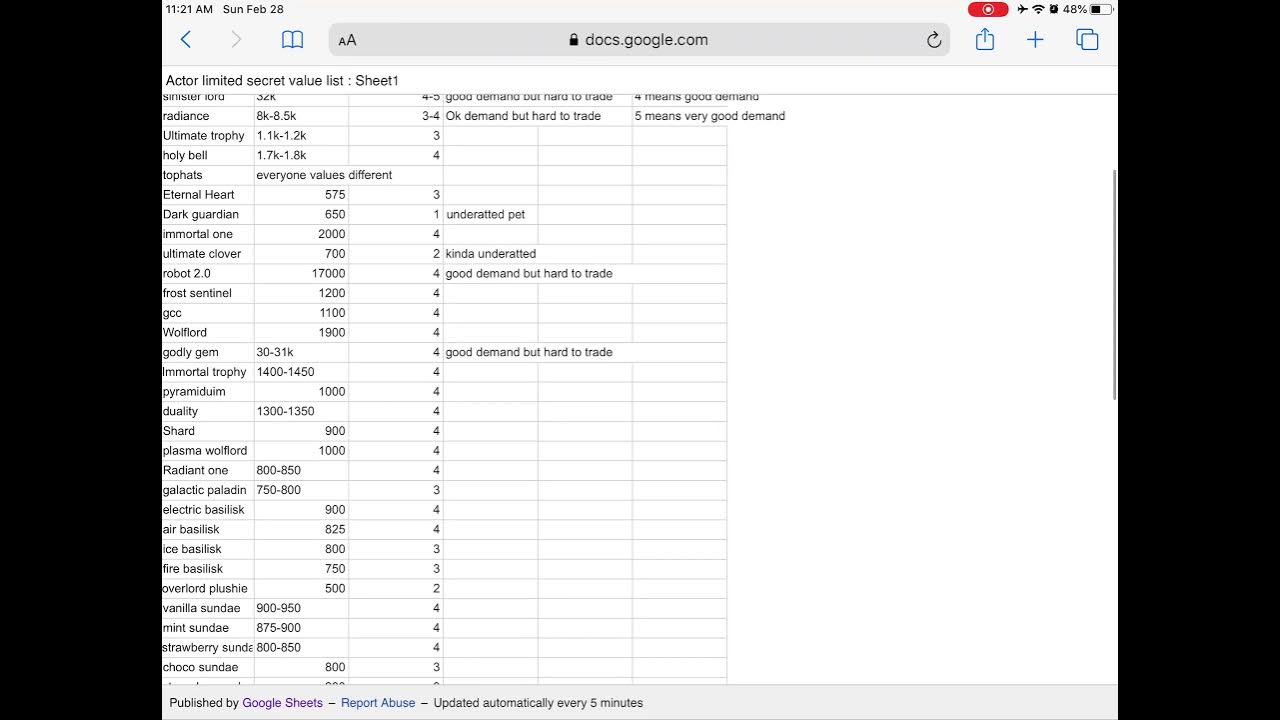
Task: Select the 'Ultimate trophy' cell
Action: (x=208, y=136)
